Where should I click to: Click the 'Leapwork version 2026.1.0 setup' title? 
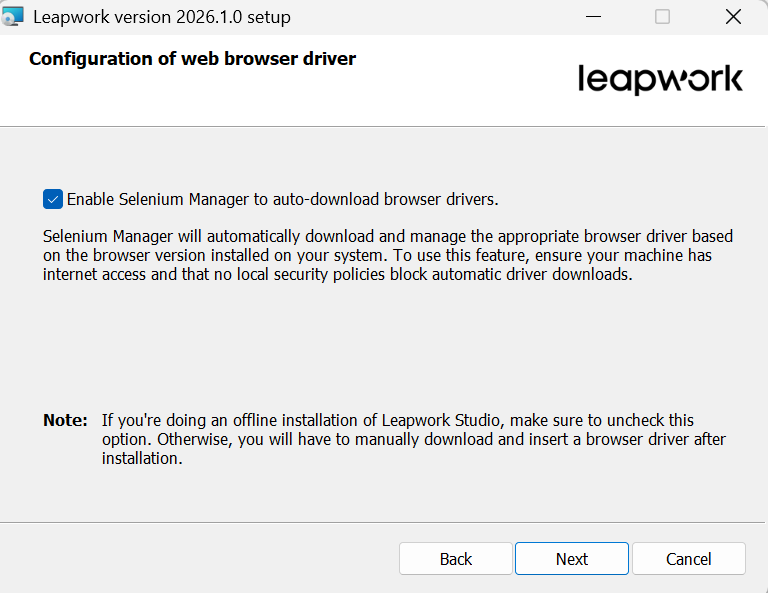(162, 17)
